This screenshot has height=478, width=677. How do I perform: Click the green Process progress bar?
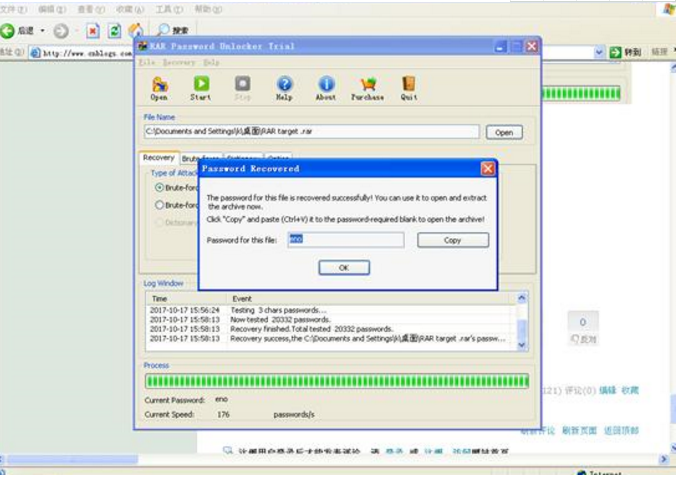click(337, 381)
